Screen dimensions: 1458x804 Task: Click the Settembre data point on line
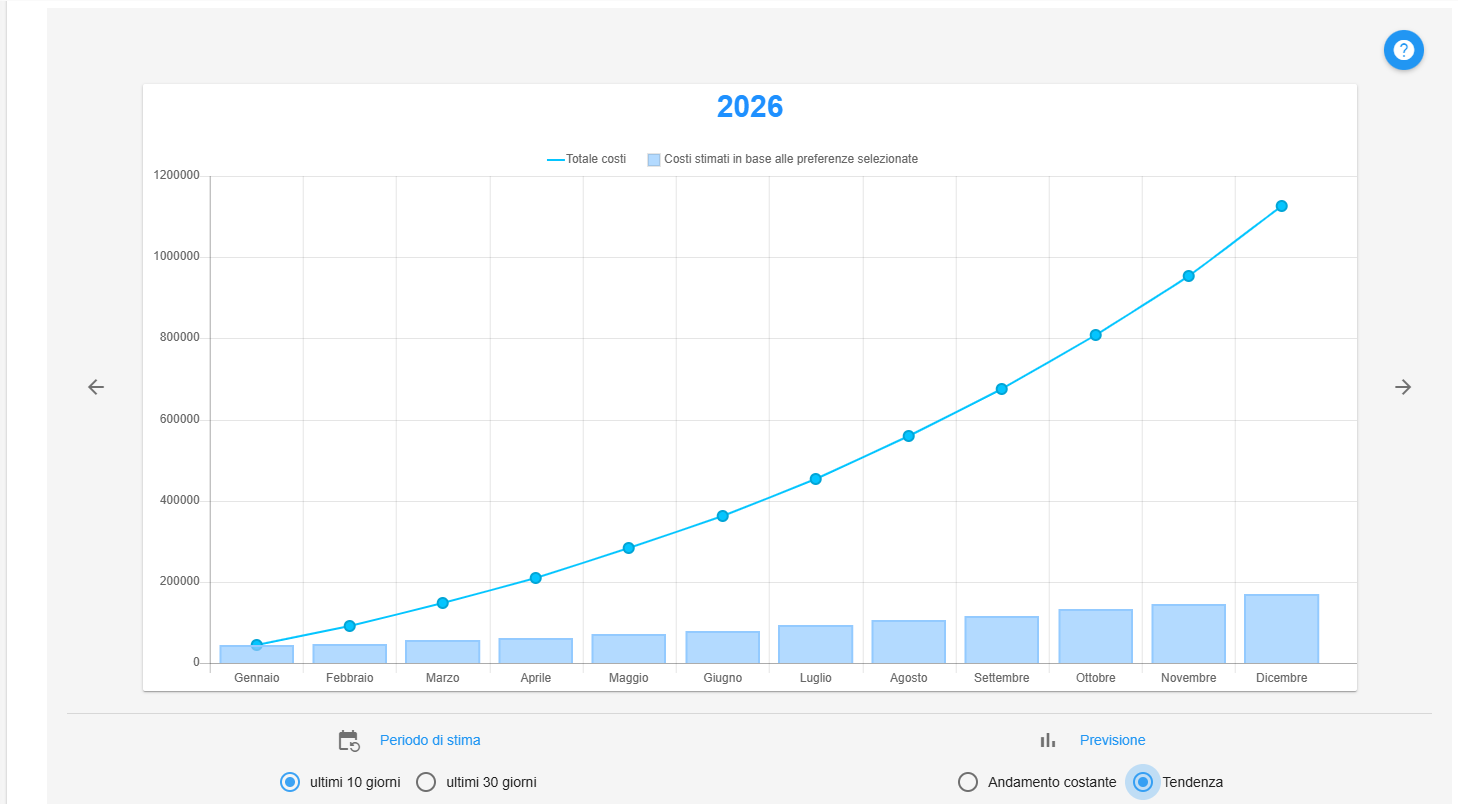(1002, 389)
